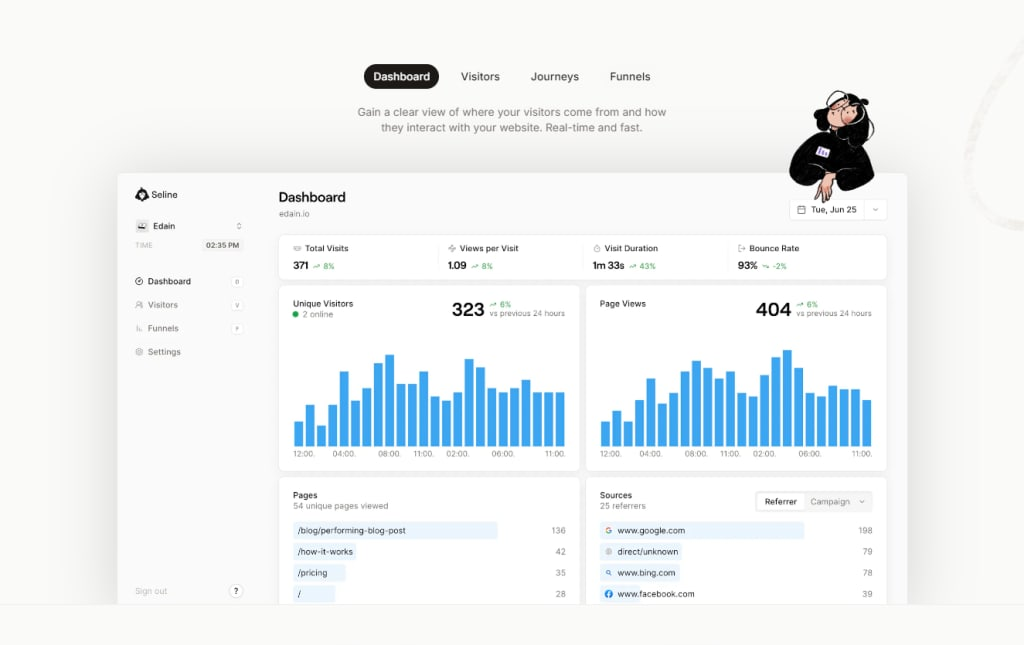Click the 1.09 views per visit value
Viewport: 1024px width, 645px height.
457,266
